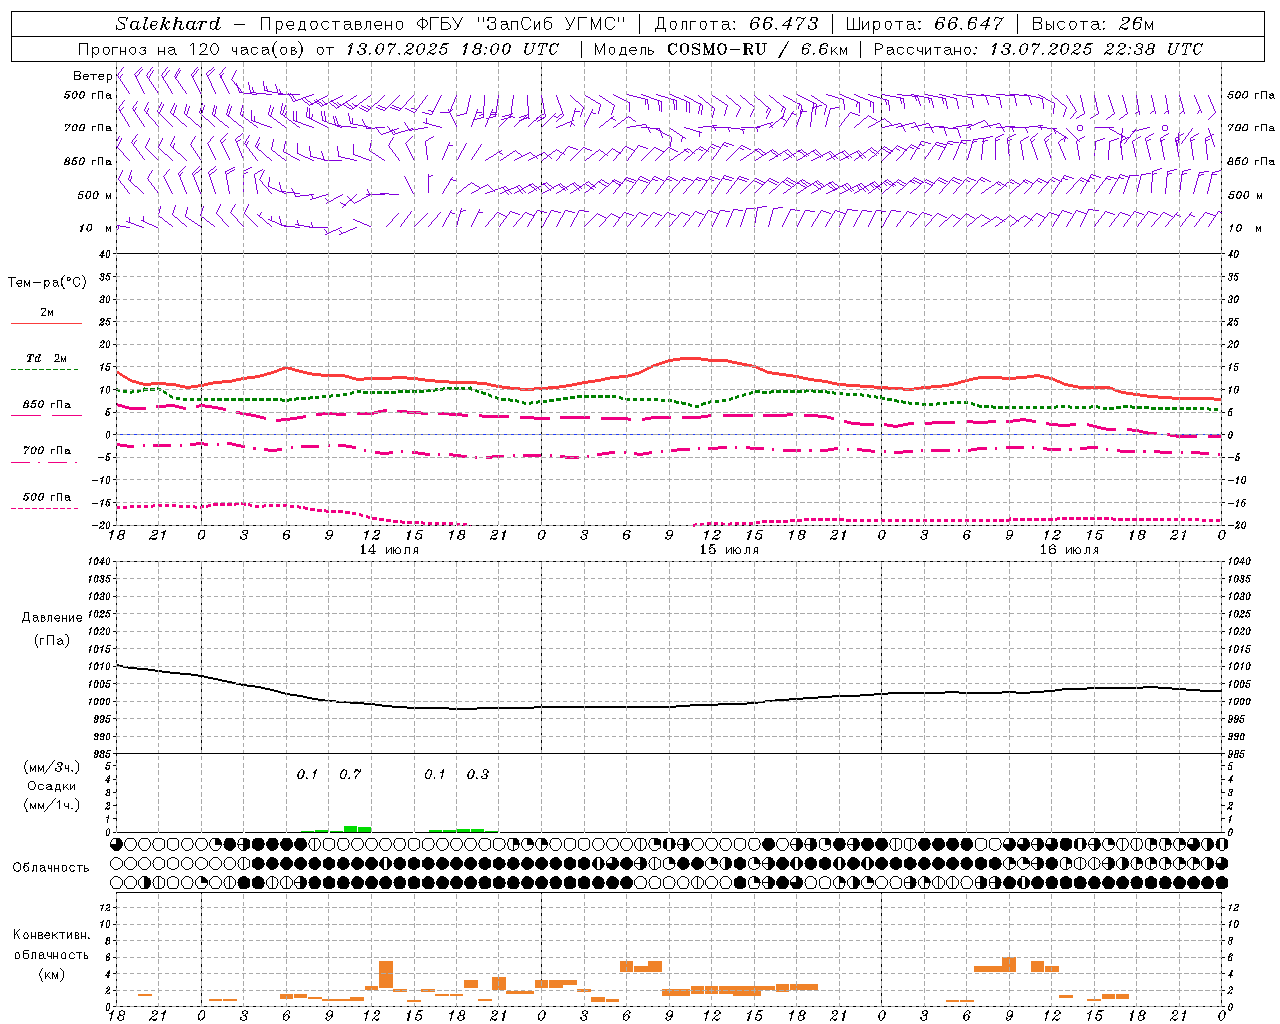Screen dimensions: 1280x1024
Task: Click the 'Высота: 26м' header value
Action: (1093, 24)
